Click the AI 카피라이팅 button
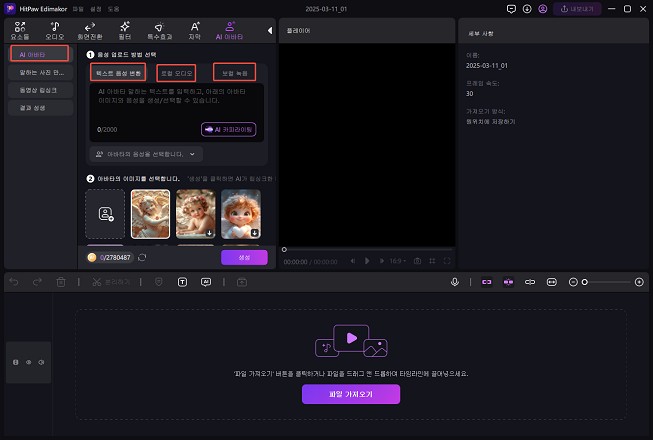This screenshot has width=653, height=440. click(x=229, y=129)
